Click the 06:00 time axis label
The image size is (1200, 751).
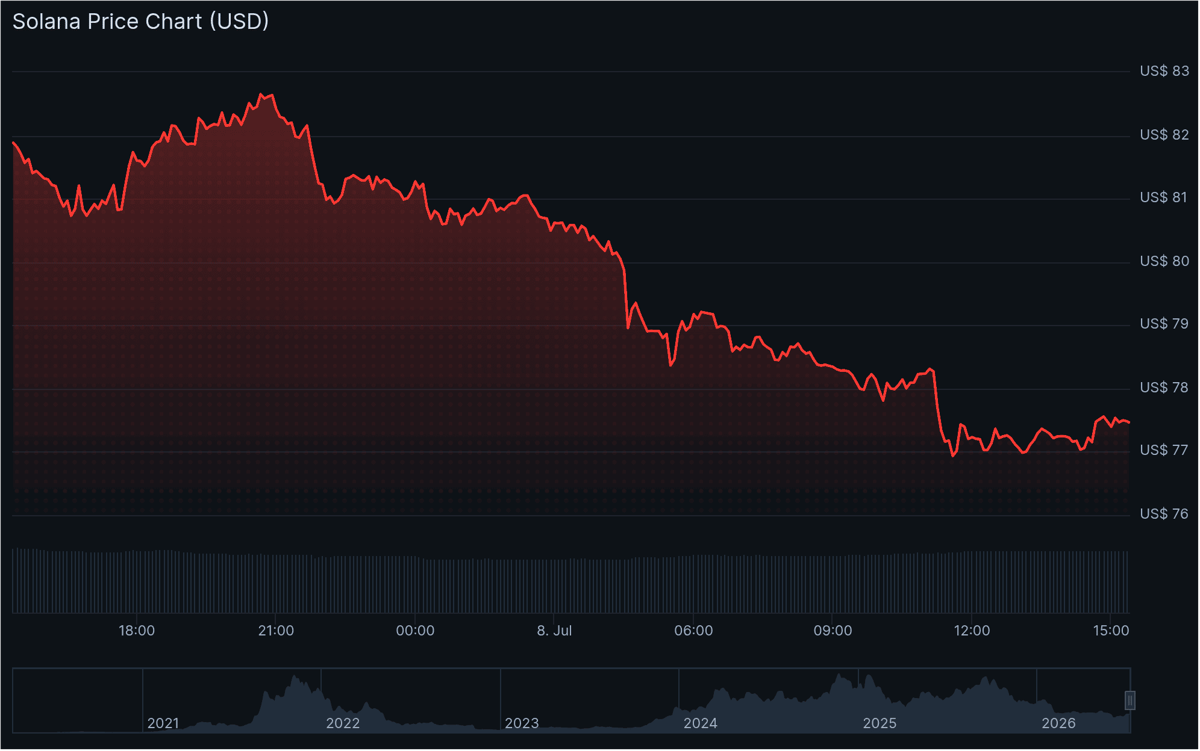click(694, 631)
